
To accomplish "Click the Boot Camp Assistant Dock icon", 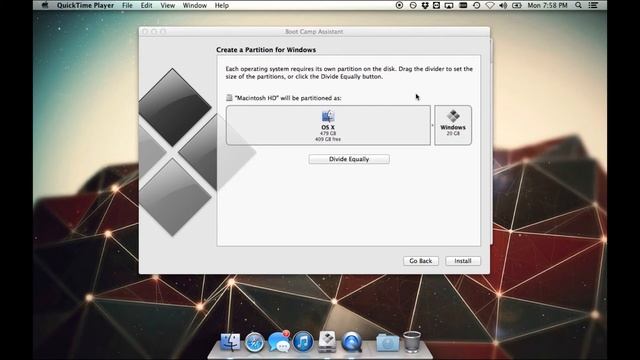I will coord(327,342).
